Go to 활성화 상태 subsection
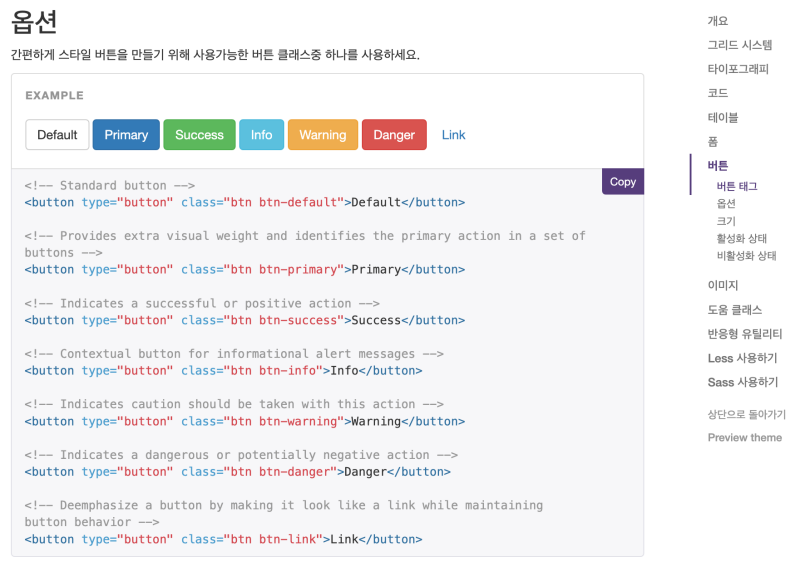This screenshot has height=566, width=800. tap(741, 238)
